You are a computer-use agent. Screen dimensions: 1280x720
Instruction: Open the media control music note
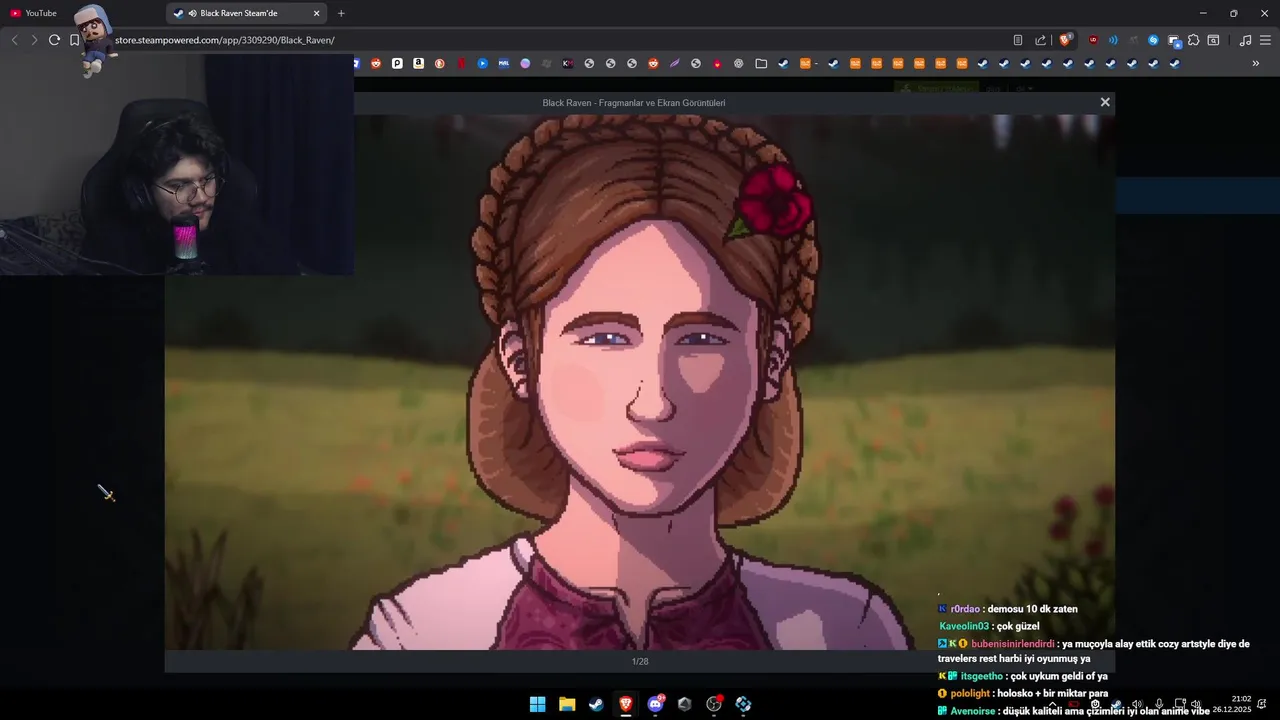coord(1245,40)
